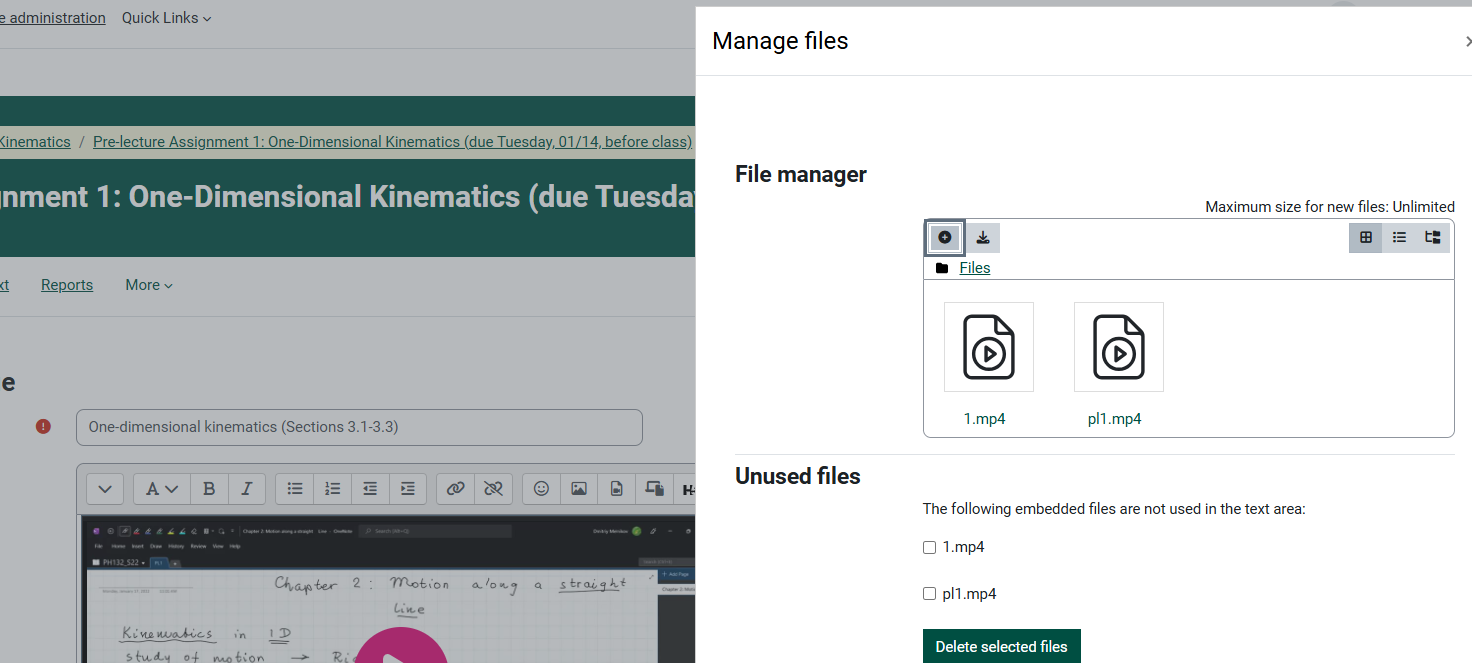Insert an image using the editor toolbar
The image size is (1472, 663).
pos(579,488)
